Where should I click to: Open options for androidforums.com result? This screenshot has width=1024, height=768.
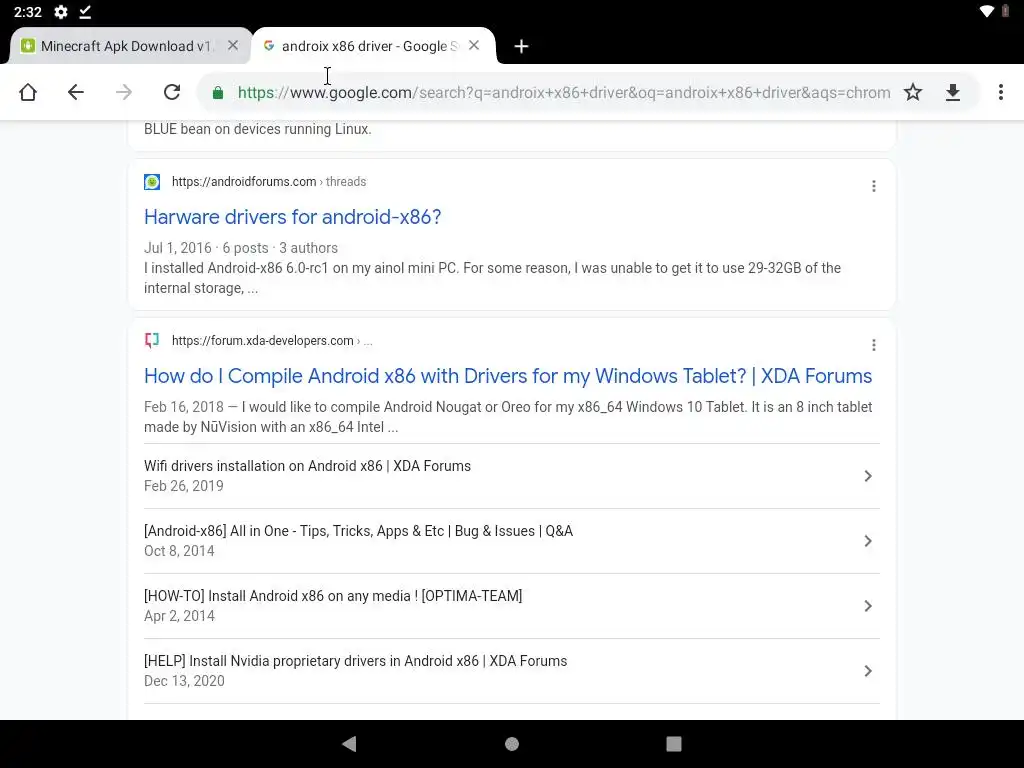(874, 186)
